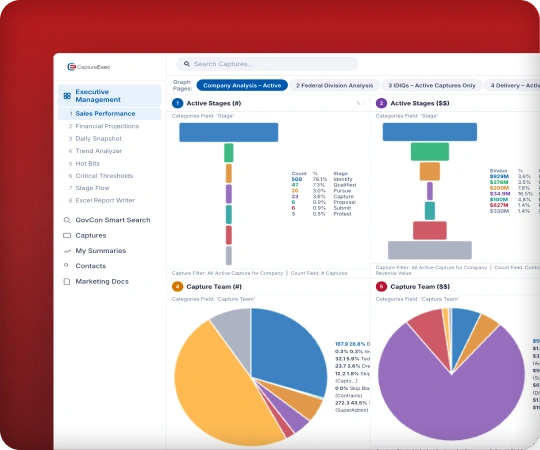Viewport: 540px width, 450px height.
Task: Click the search magnifier icon
Action: pyautogui.click(x=187, y=64)
